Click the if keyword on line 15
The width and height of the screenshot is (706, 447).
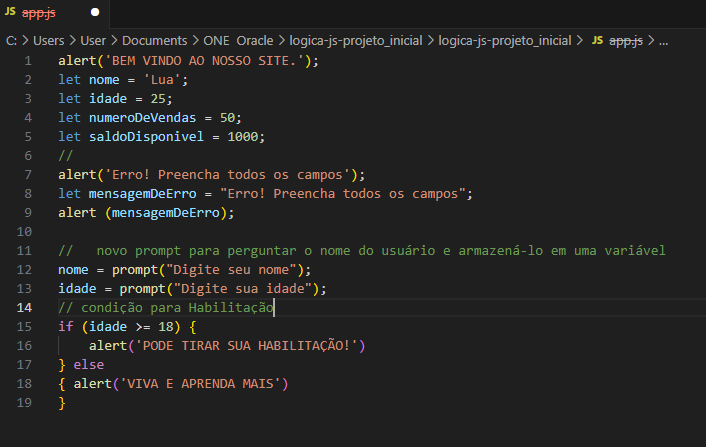[66, 326]
